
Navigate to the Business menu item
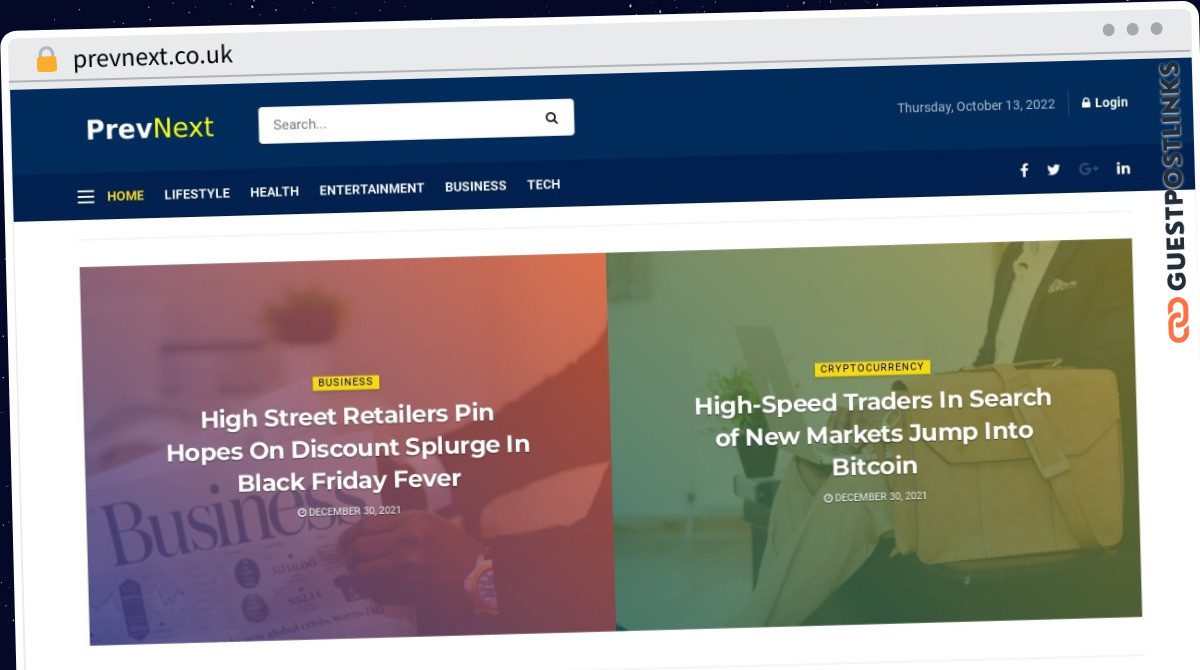click(x=476, y=186)
